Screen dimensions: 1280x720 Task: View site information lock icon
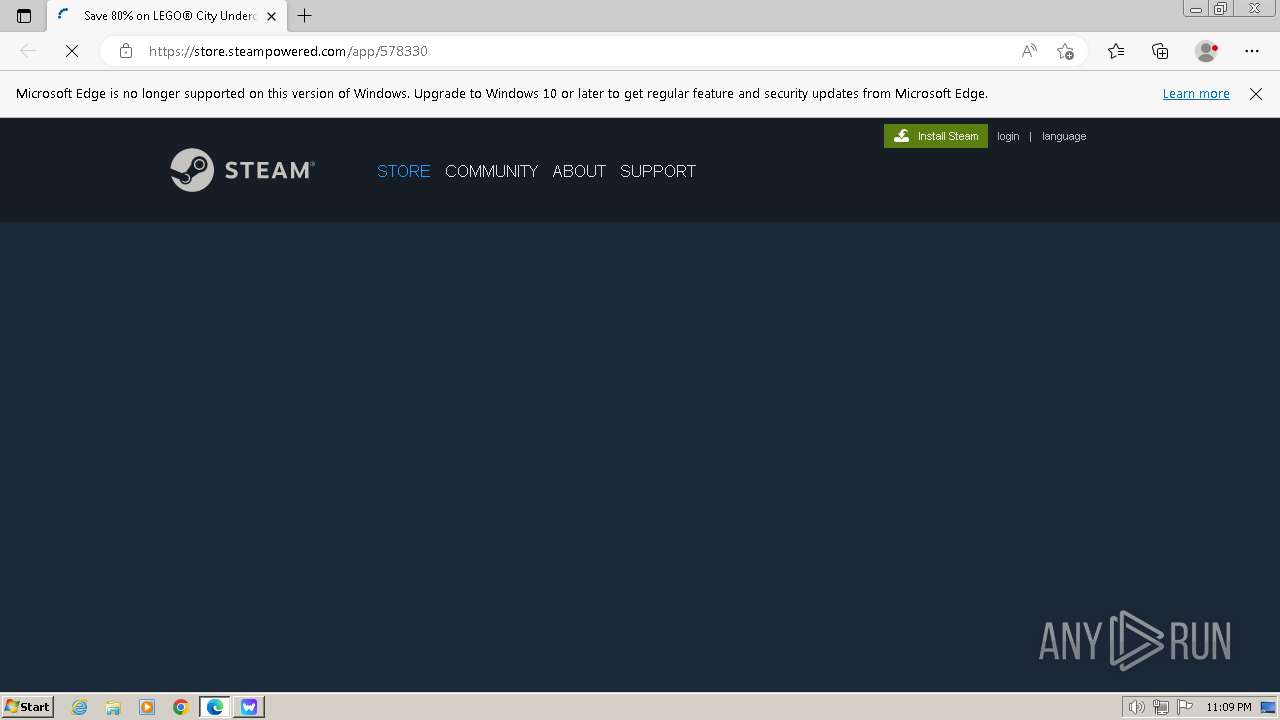coord(125,51)
